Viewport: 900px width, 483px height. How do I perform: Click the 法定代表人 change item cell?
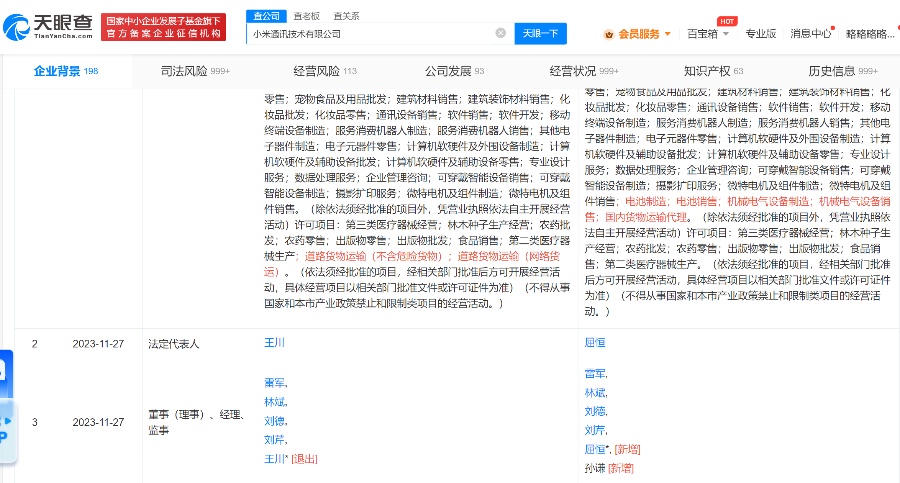(x=173, y=343)
